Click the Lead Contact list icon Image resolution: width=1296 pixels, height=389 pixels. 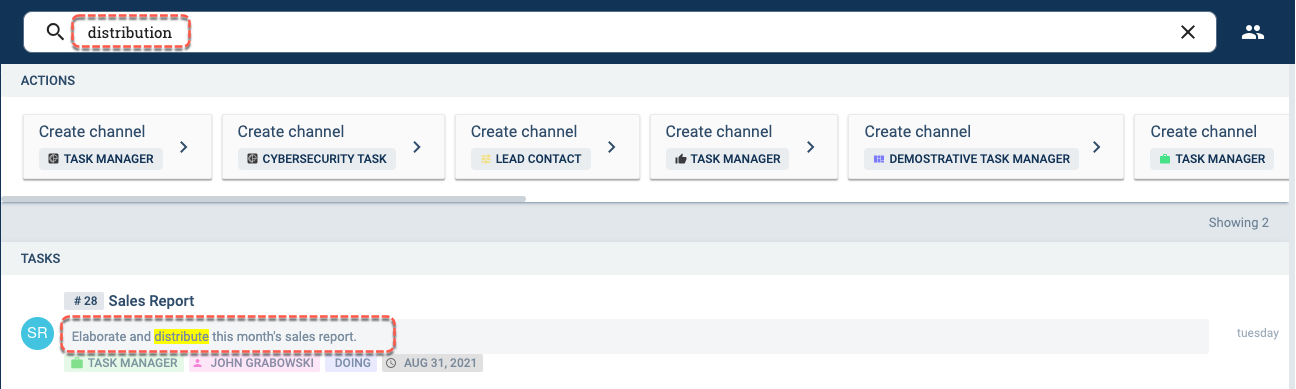click(486, 158)
